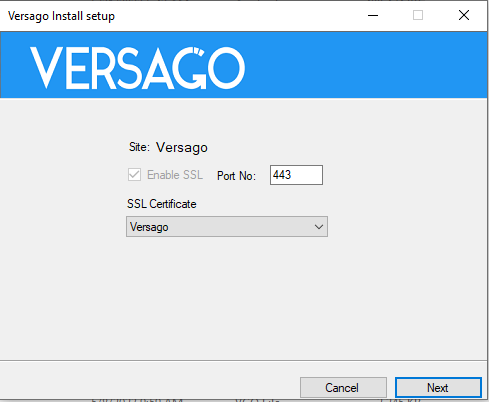
Task: Click the disabled maximize window button
Action: pyautogui.click(x=418, y=15)
